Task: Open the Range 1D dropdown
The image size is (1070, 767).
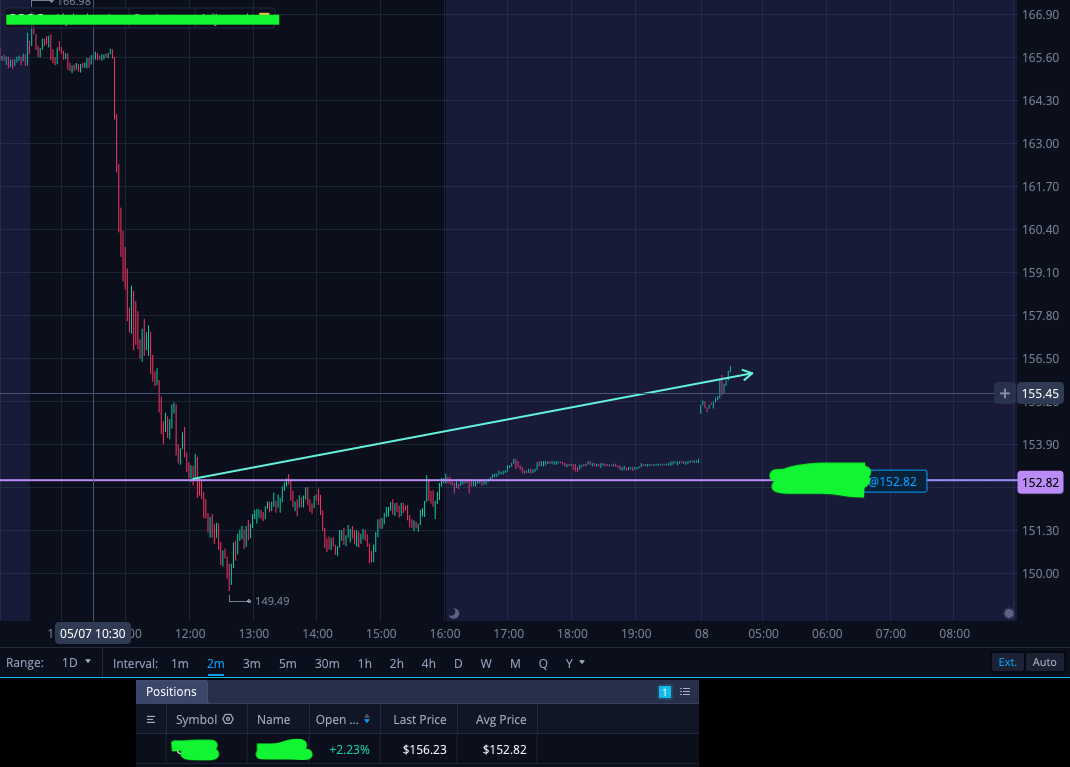Action: pyautogui.click(x=76, y=663)
